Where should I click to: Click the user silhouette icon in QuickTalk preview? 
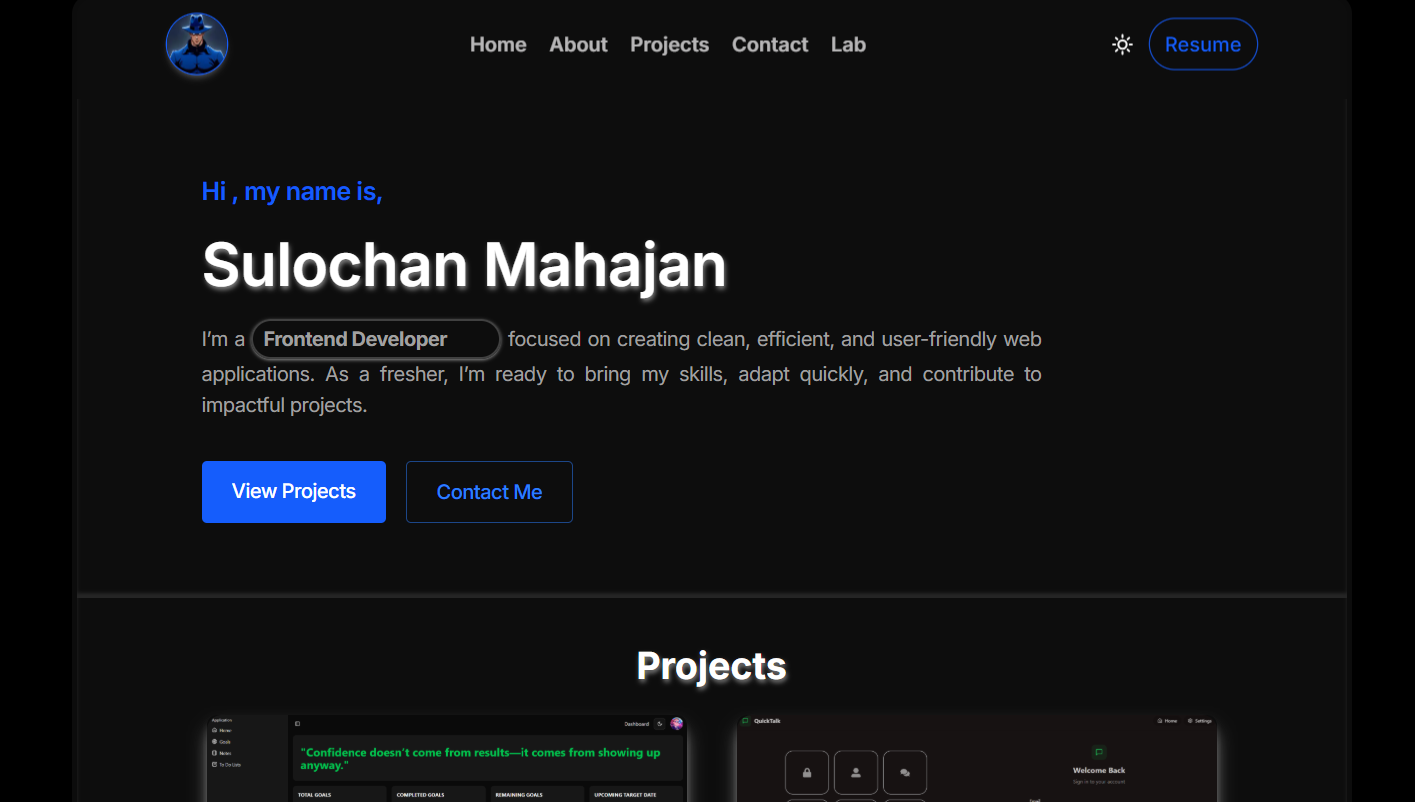pyautogui.click(x=856, y=772)
